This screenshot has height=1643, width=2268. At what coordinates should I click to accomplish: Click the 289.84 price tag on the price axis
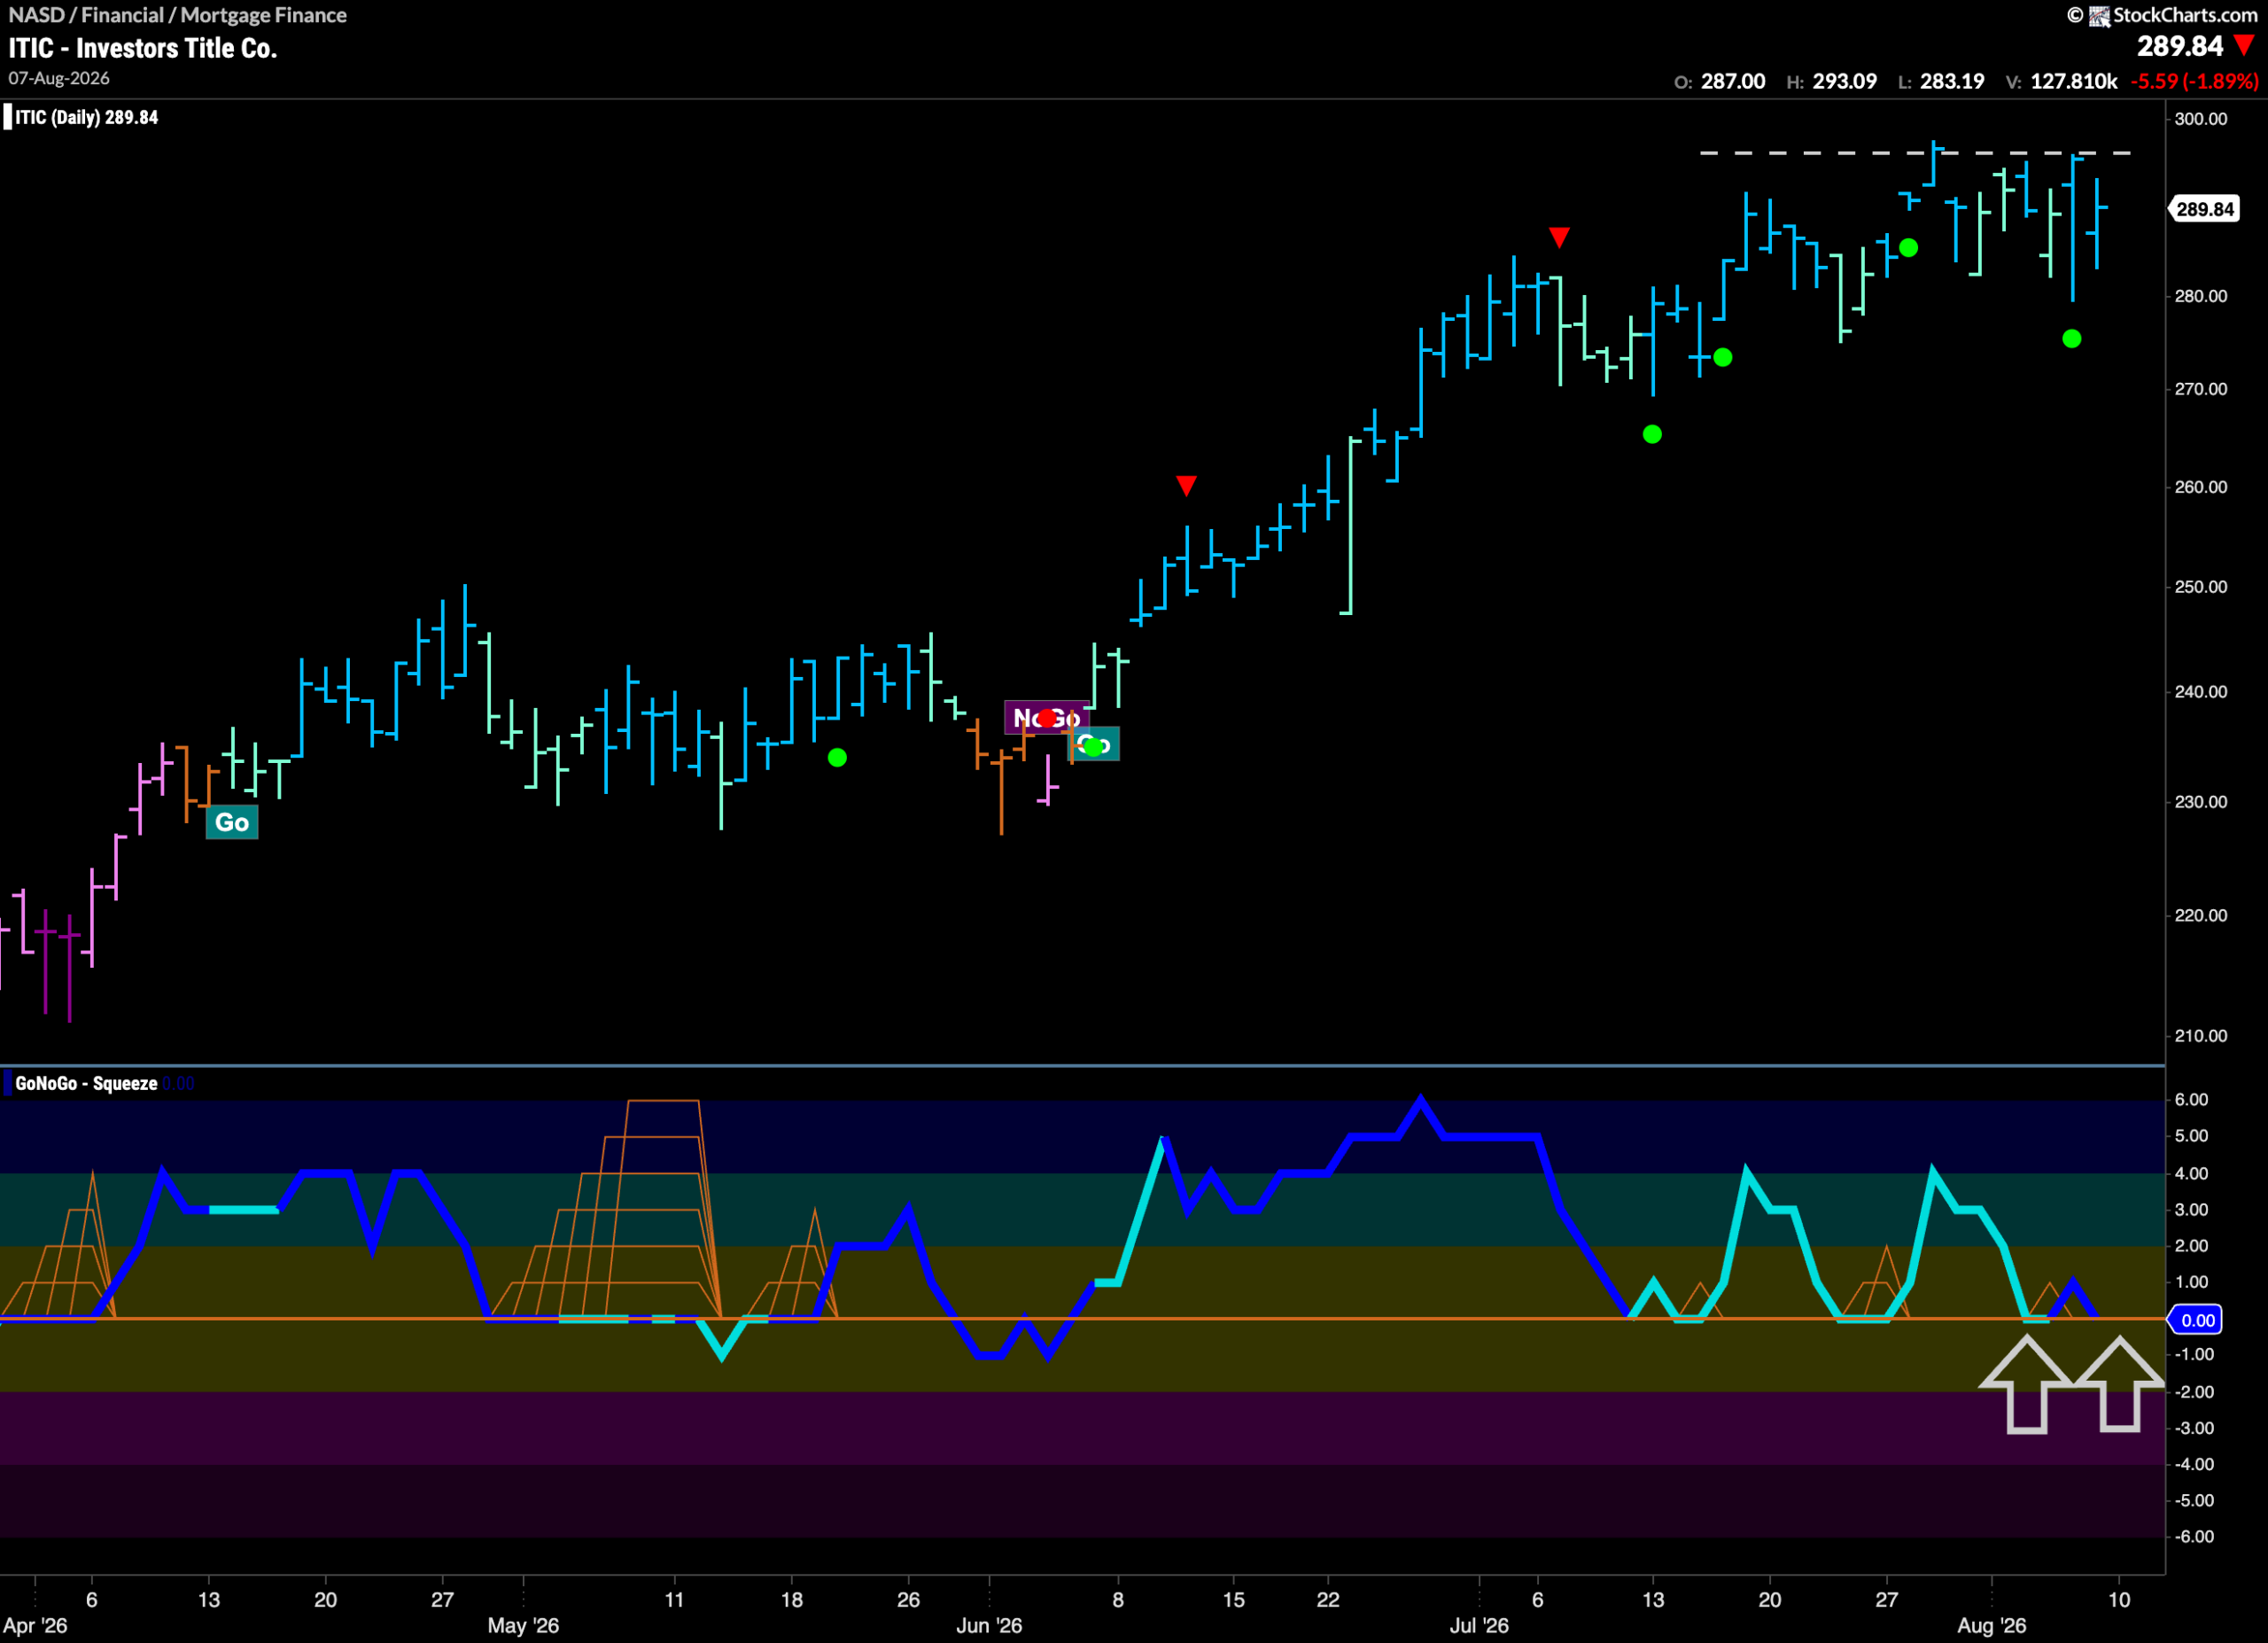[2204, 209]
